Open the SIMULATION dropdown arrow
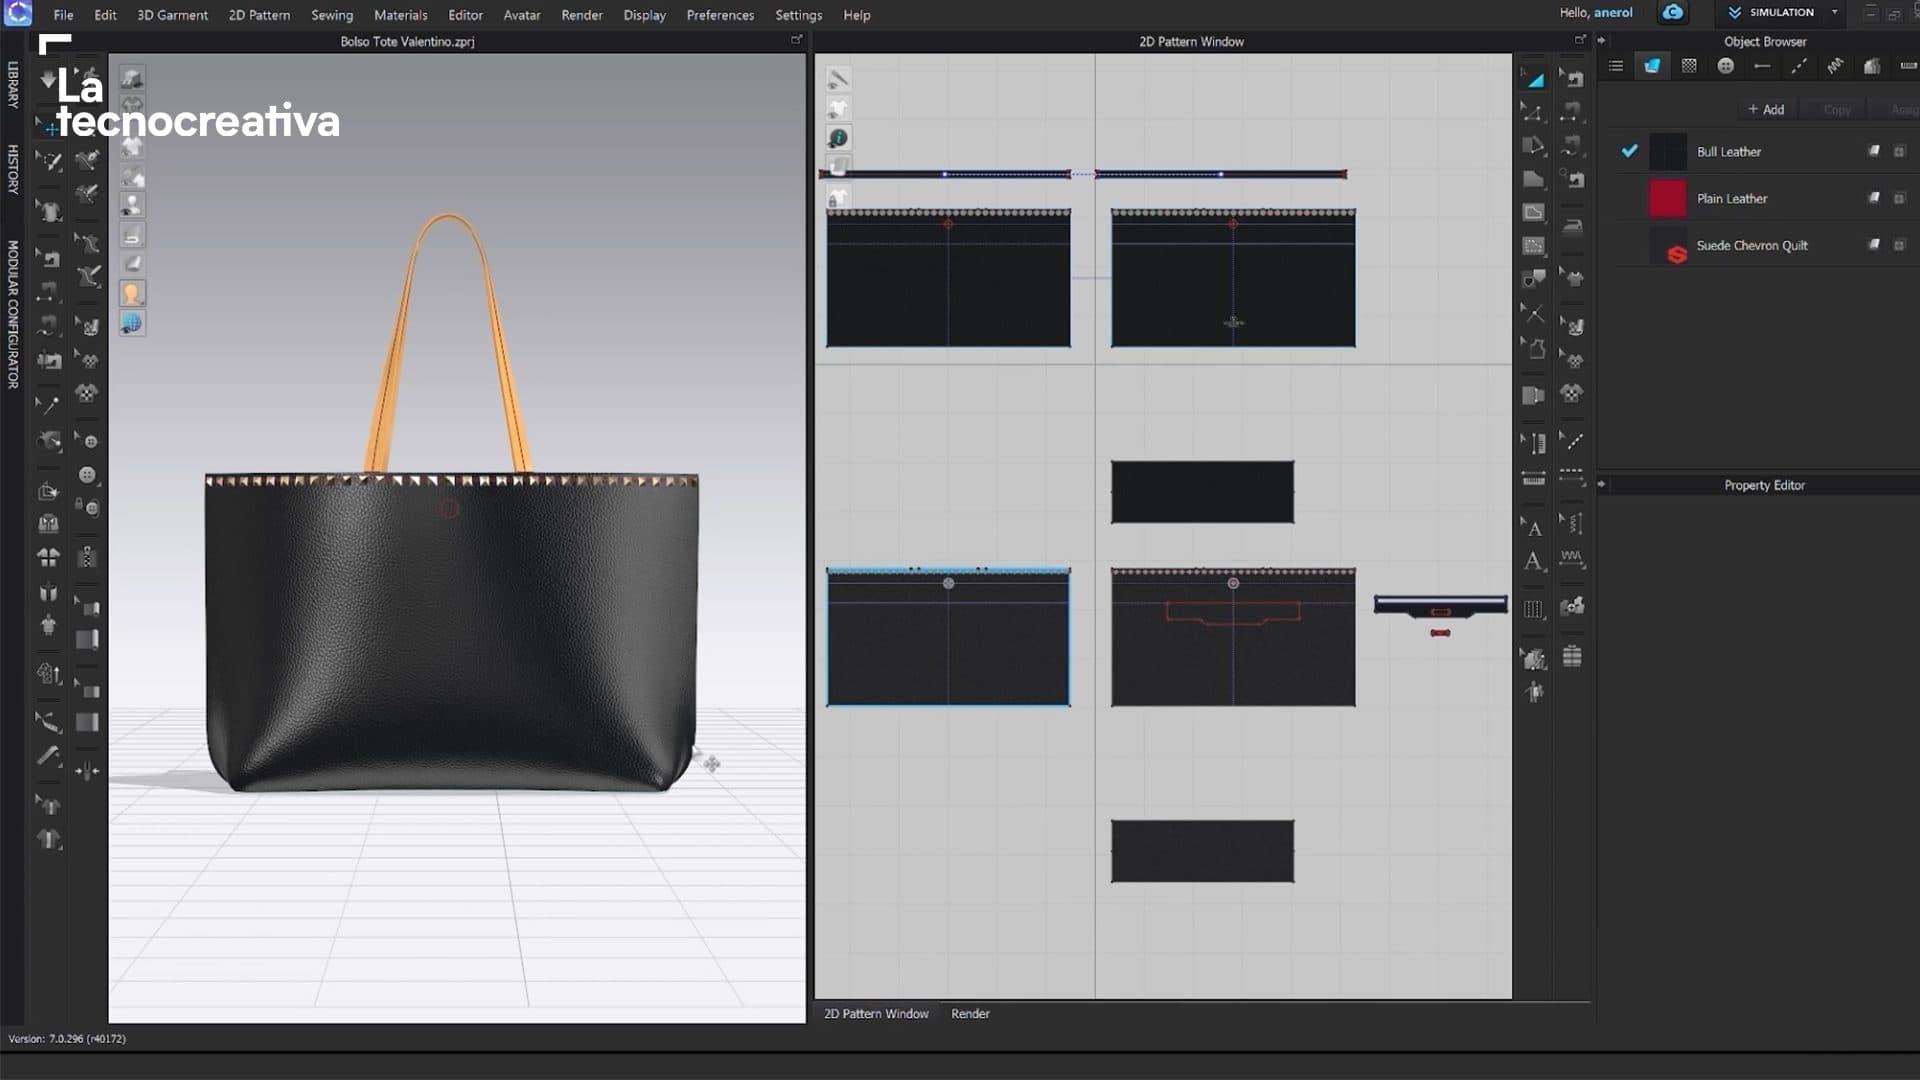The image size is (1920, 1080). [1835, 13]
